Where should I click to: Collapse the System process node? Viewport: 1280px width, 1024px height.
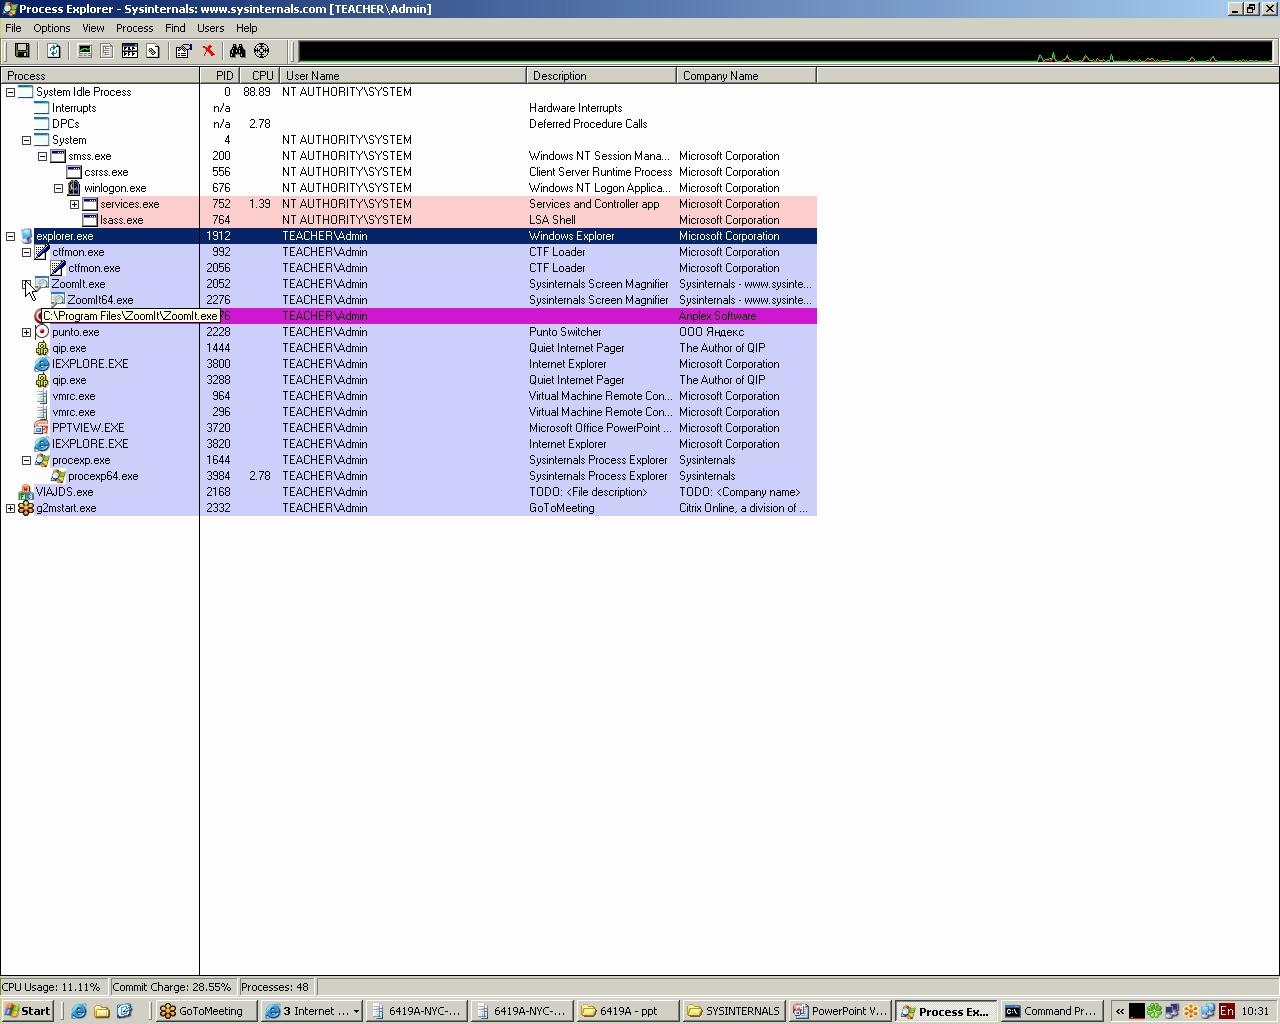[27, 140]
